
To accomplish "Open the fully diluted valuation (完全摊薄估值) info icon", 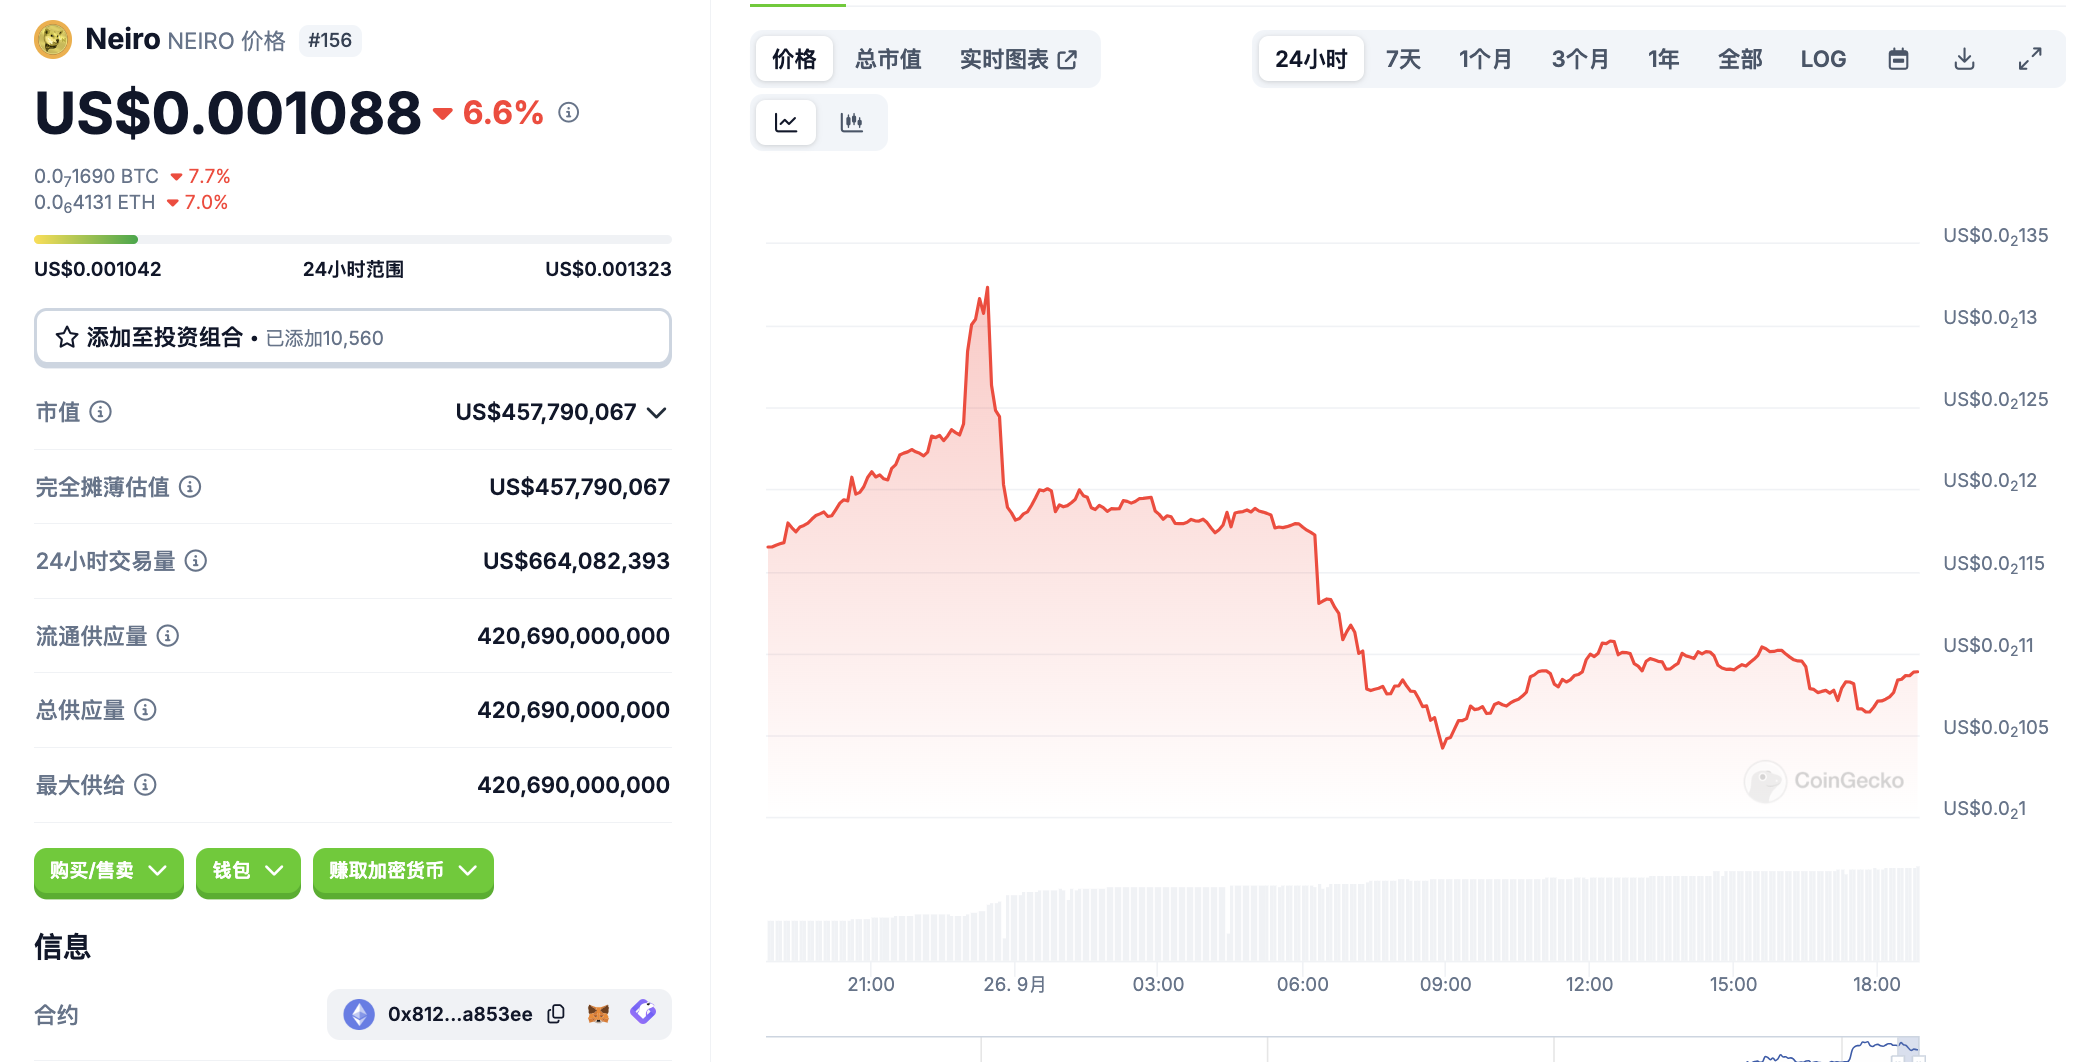I will pyautogui.click(x=190, y=487).
